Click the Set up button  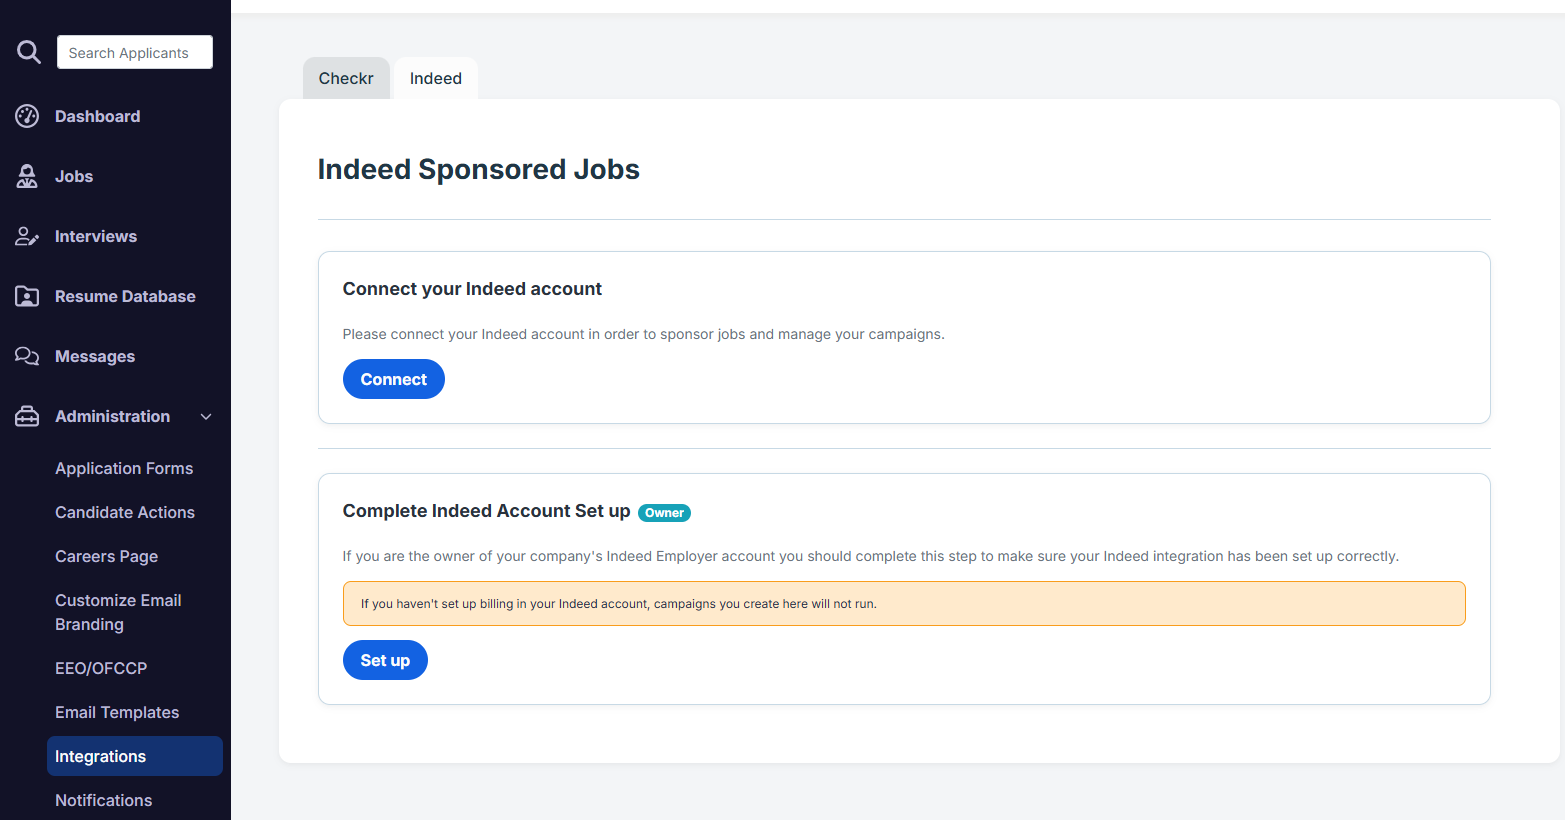(385, 660)
